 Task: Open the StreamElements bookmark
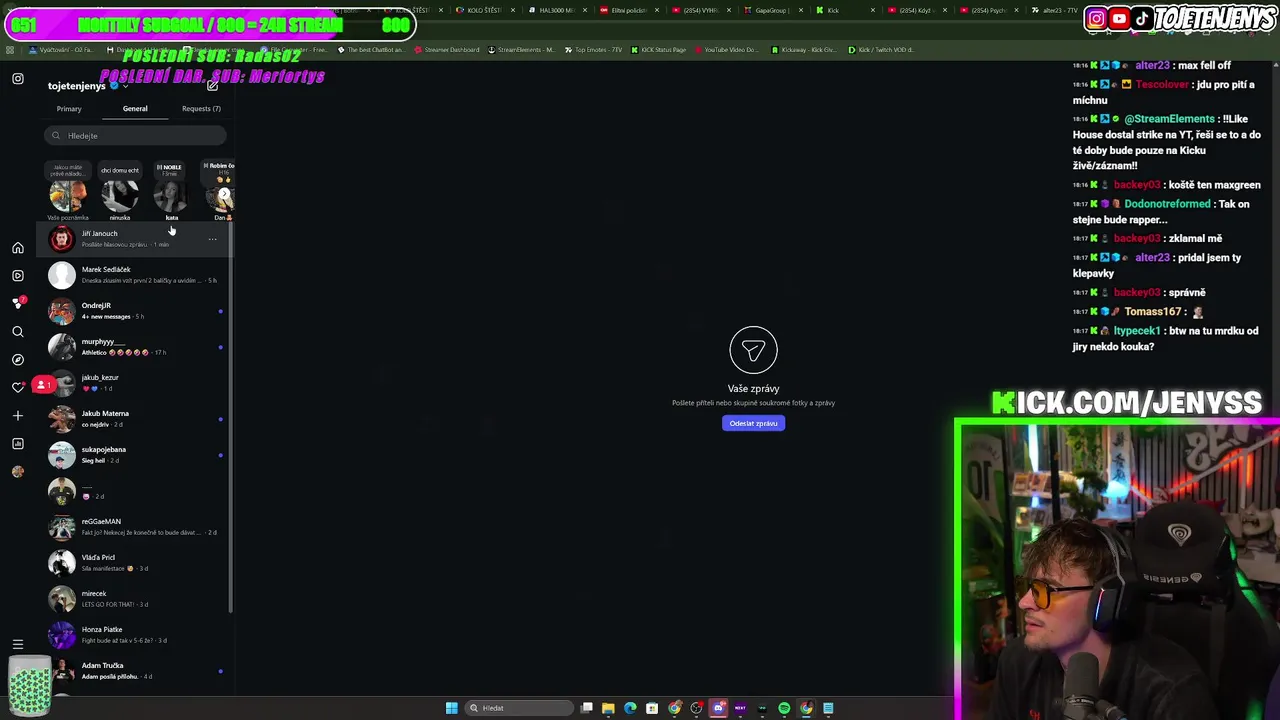pyautogui.click(x=521, y=50)
